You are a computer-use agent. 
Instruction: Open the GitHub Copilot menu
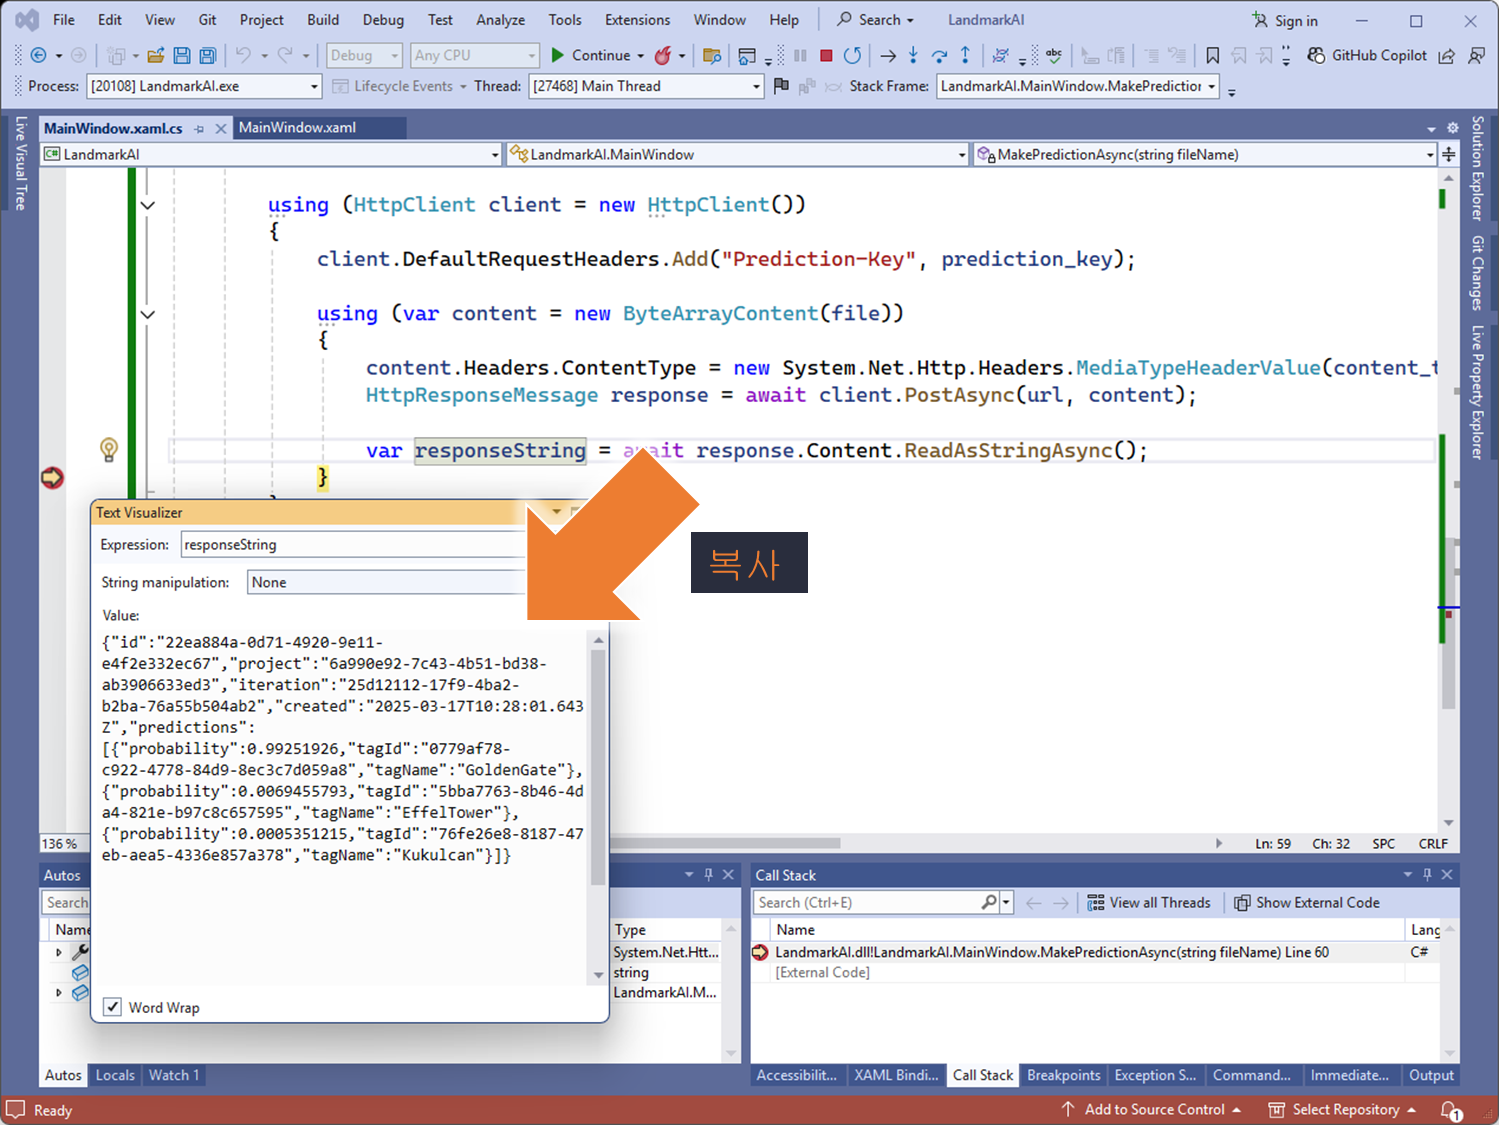[1367, 55]
